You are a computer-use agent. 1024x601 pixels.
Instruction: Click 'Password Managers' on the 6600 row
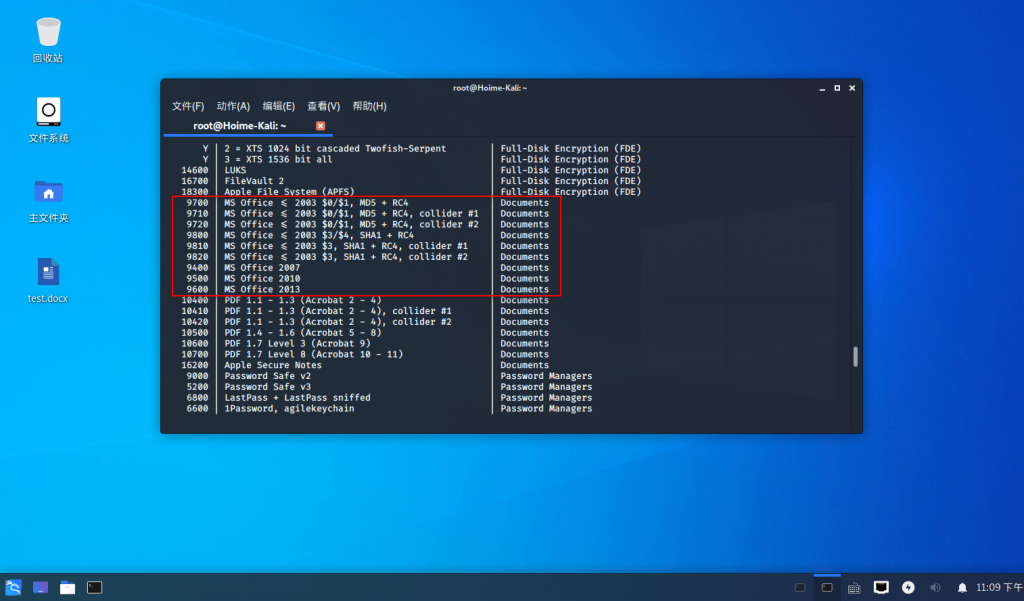coord(547,408)
